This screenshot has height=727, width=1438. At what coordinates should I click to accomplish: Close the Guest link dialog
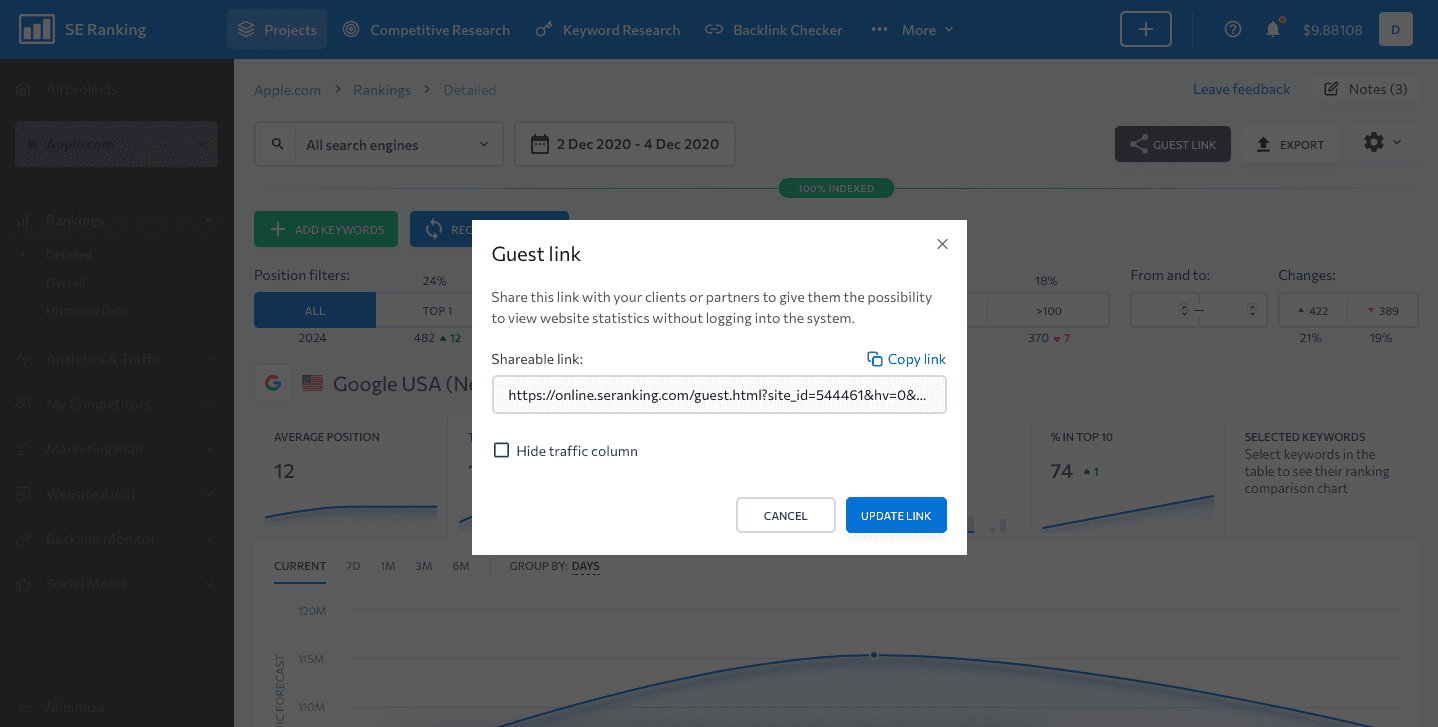tap(942, 244)
